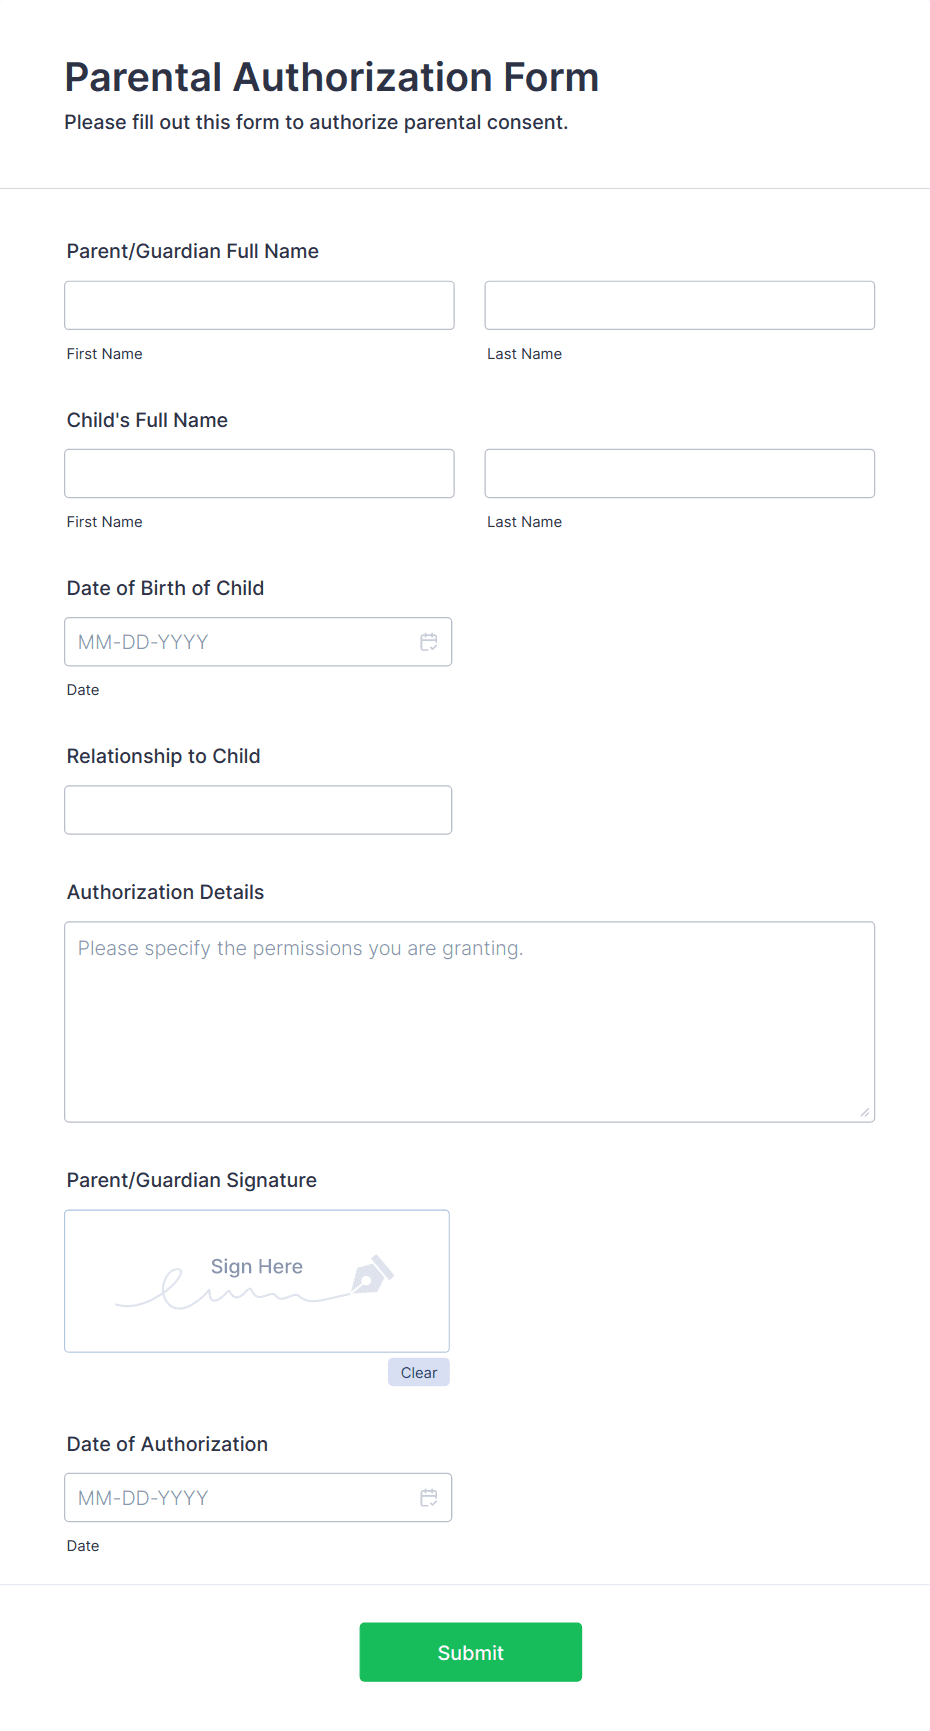Screen dimensions: 930x1731
Task: Open calendar picker for Date of Authorization
Action: 429,1498
